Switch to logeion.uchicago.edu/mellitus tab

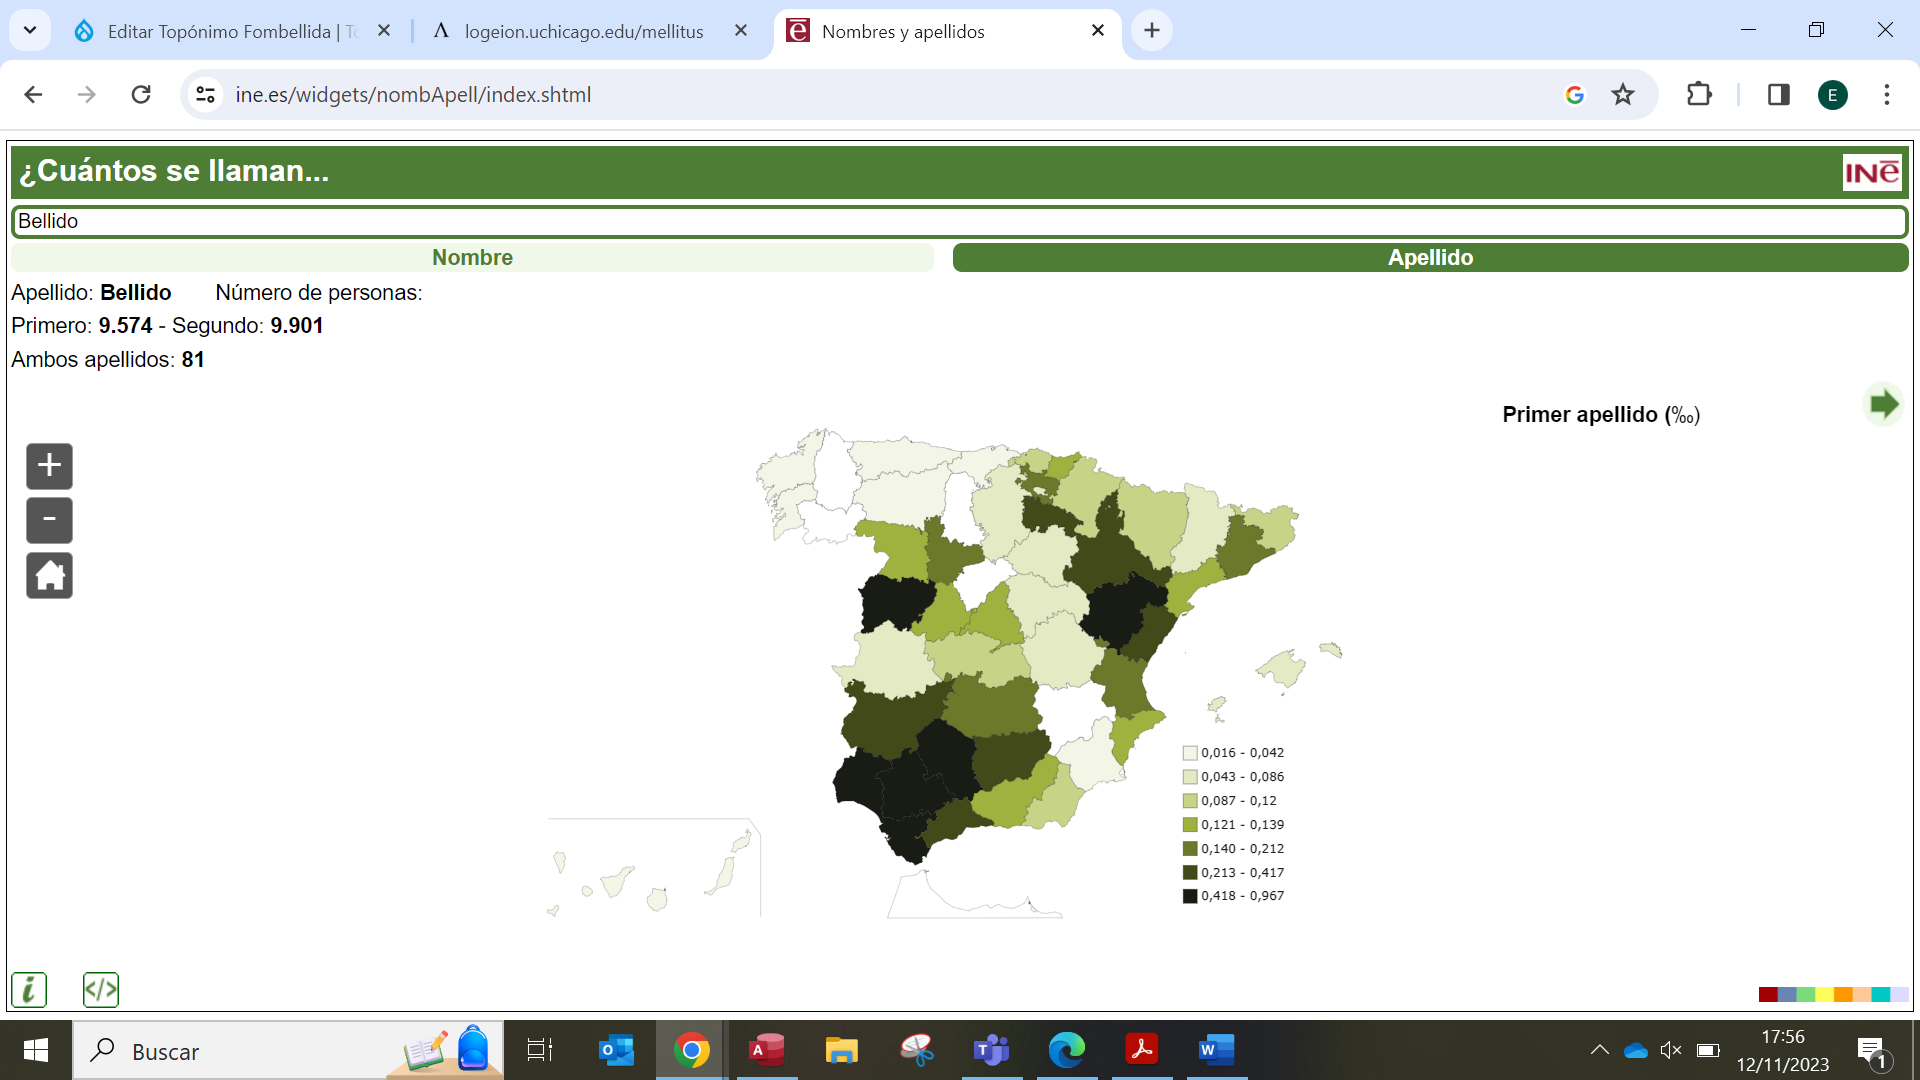tap(584, 32)
